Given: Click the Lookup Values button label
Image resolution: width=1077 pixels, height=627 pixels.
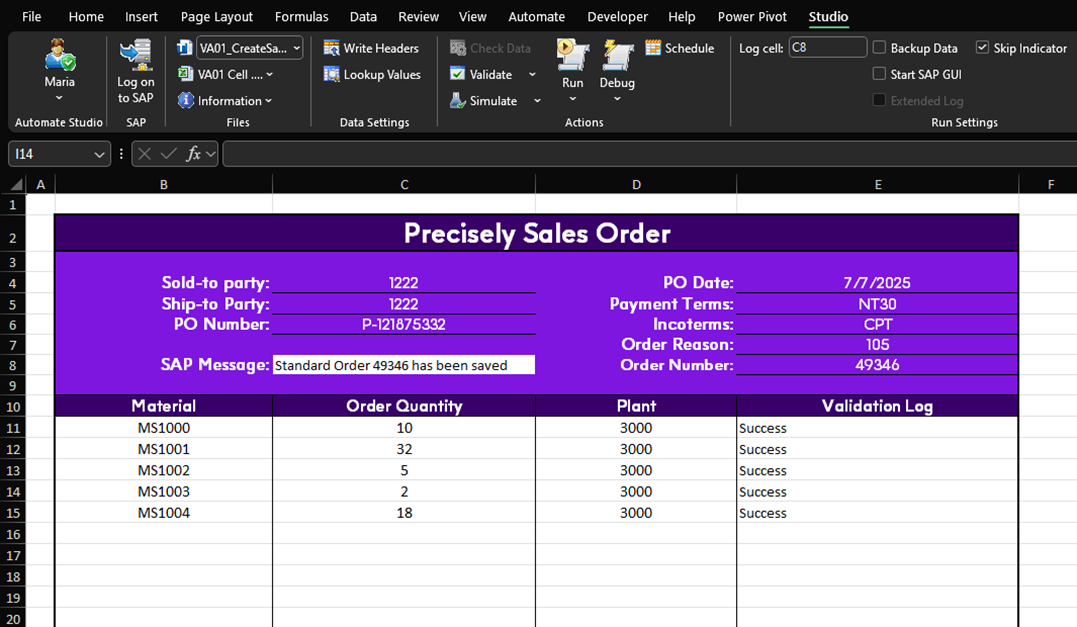Looking at the screenshot, I should click(x=382, y=74).
